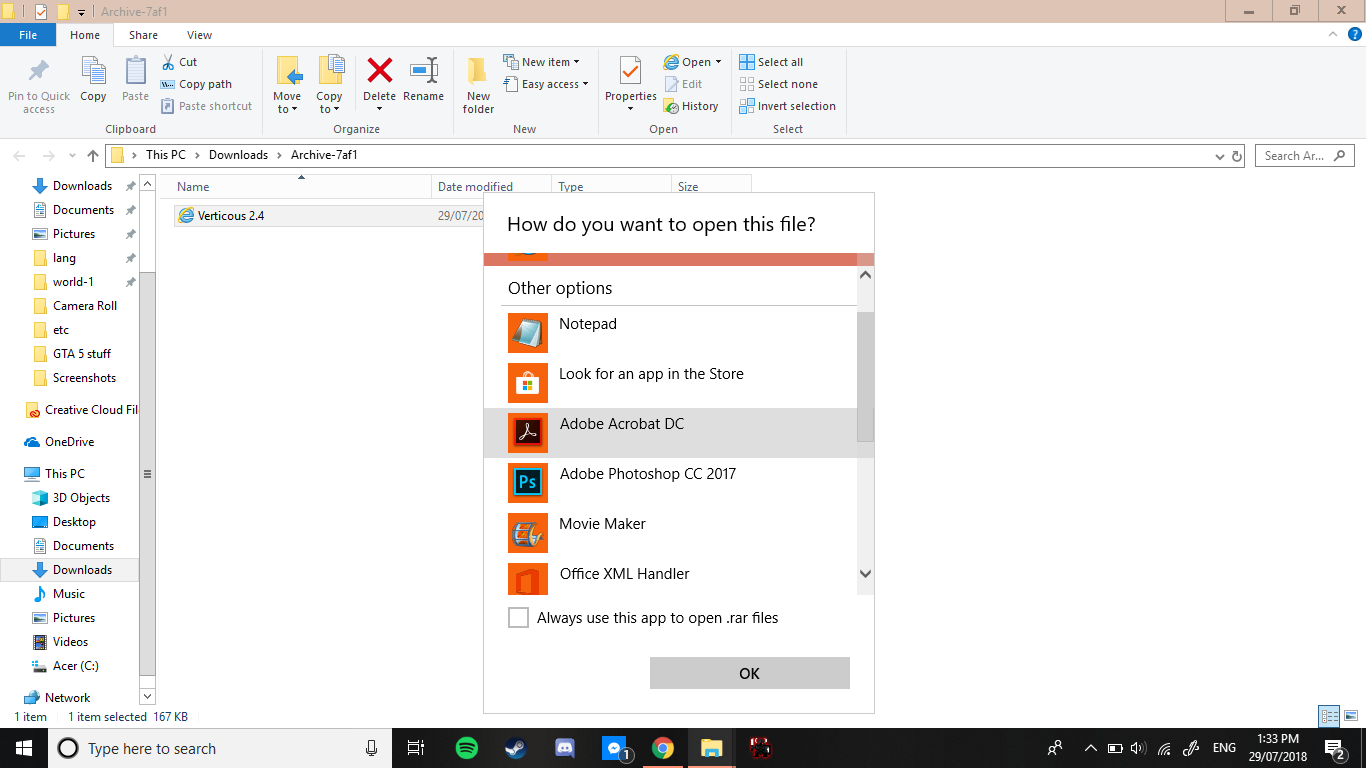Click the Pin to Quick access icon
Viewport: 1366px width, 768px height.
39,72
